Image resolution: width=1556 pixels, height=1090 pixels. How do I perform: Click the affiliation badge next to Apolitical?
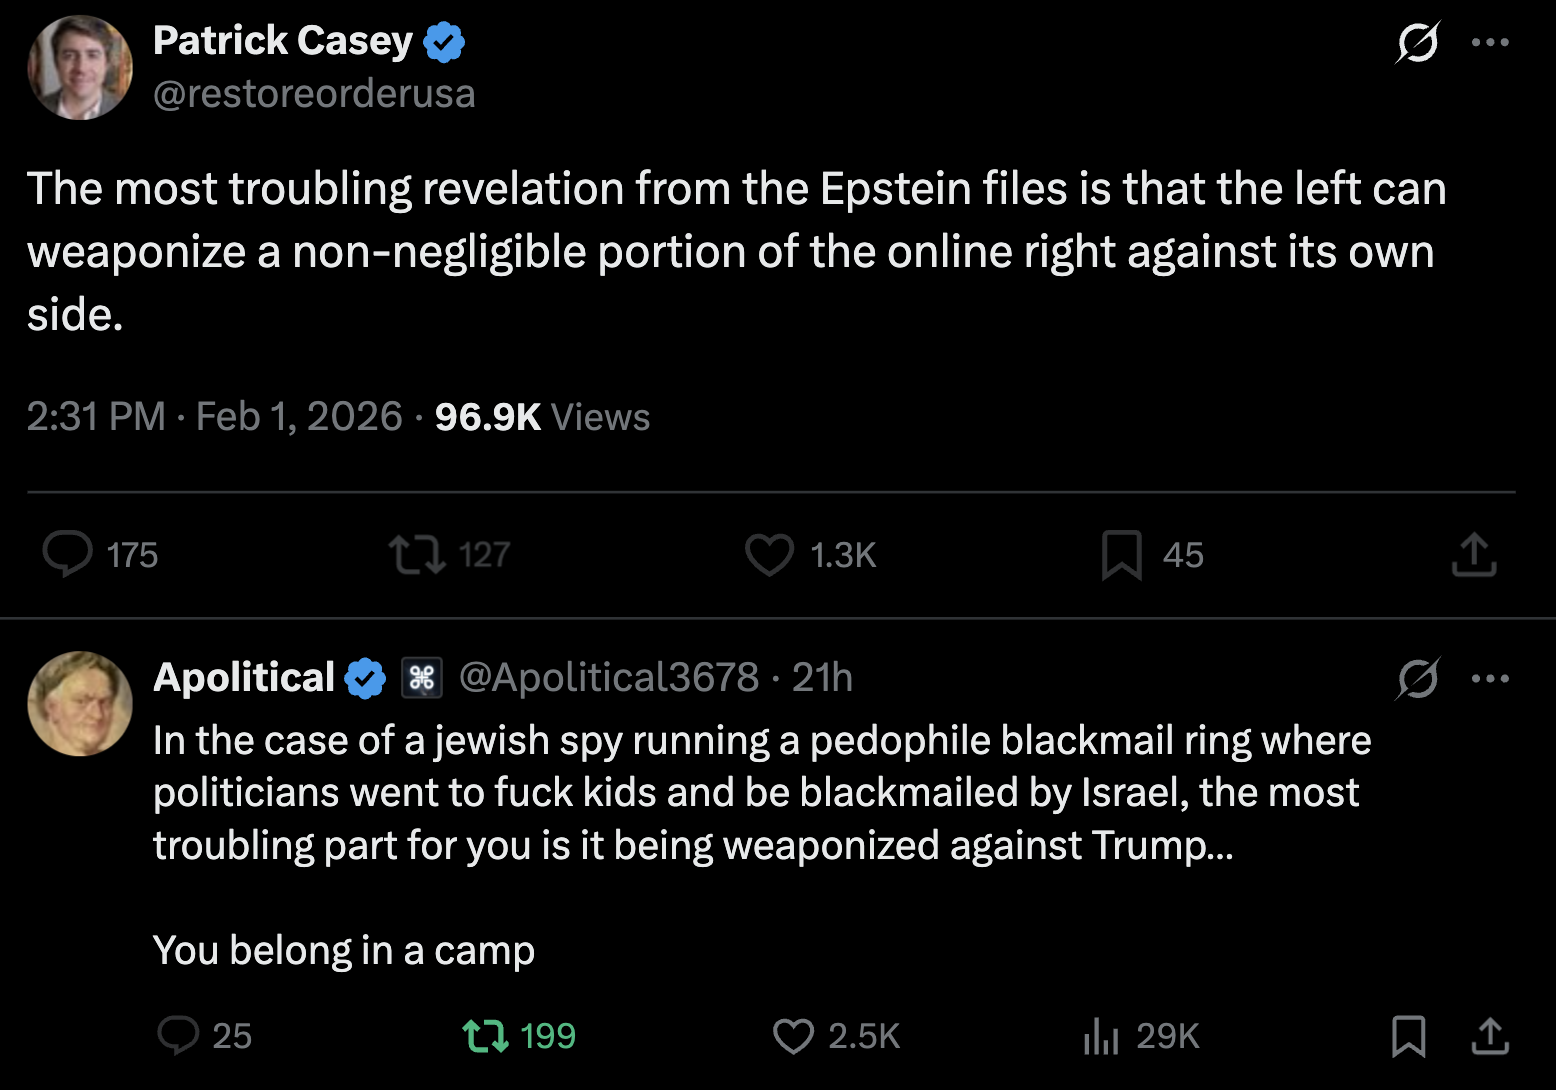tap(421, 678)
